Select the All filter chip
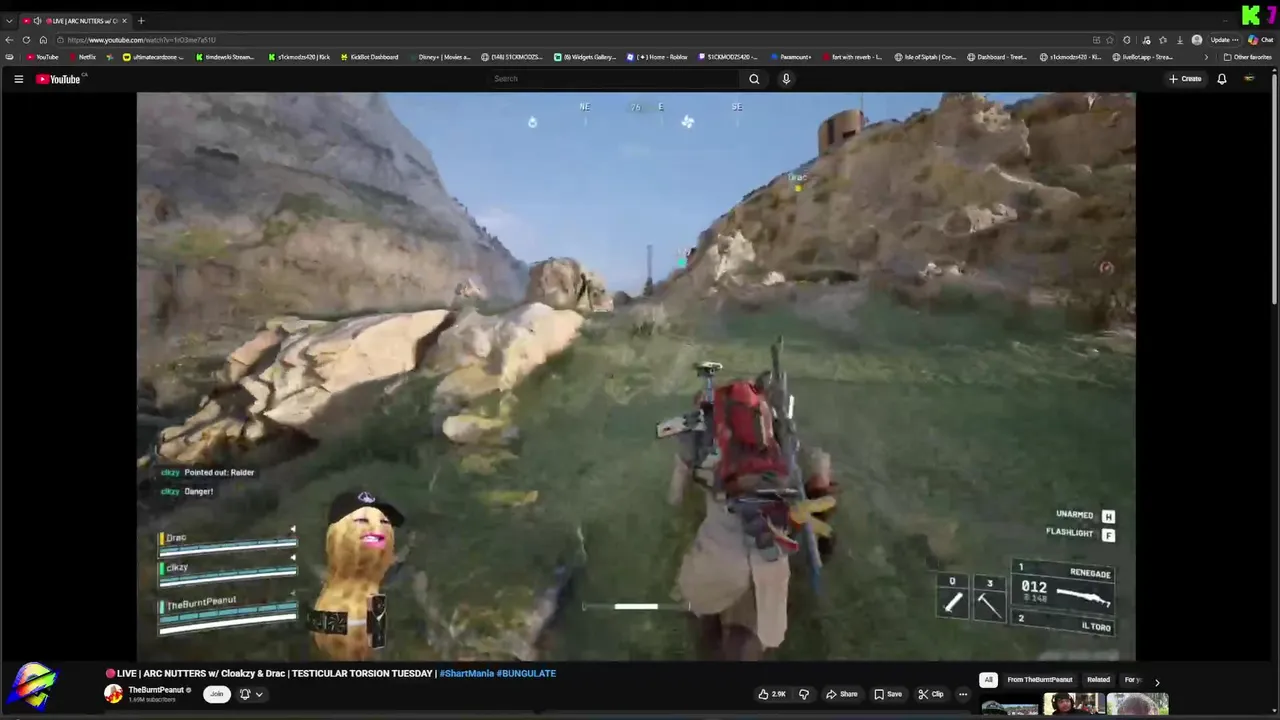Image resolution: width=1280 pixels, height=720 pixels. click(988, 680)
